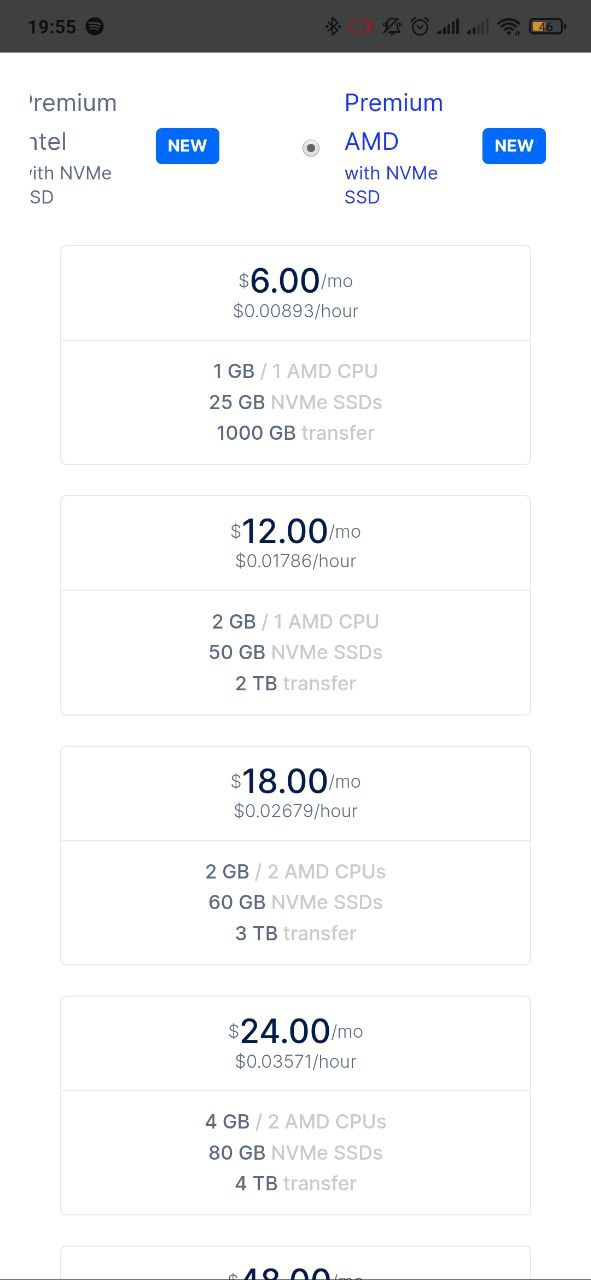Screen dimensions: 591x1280
Task: Select the Premium AMD radio button
Action: [311, 148]
